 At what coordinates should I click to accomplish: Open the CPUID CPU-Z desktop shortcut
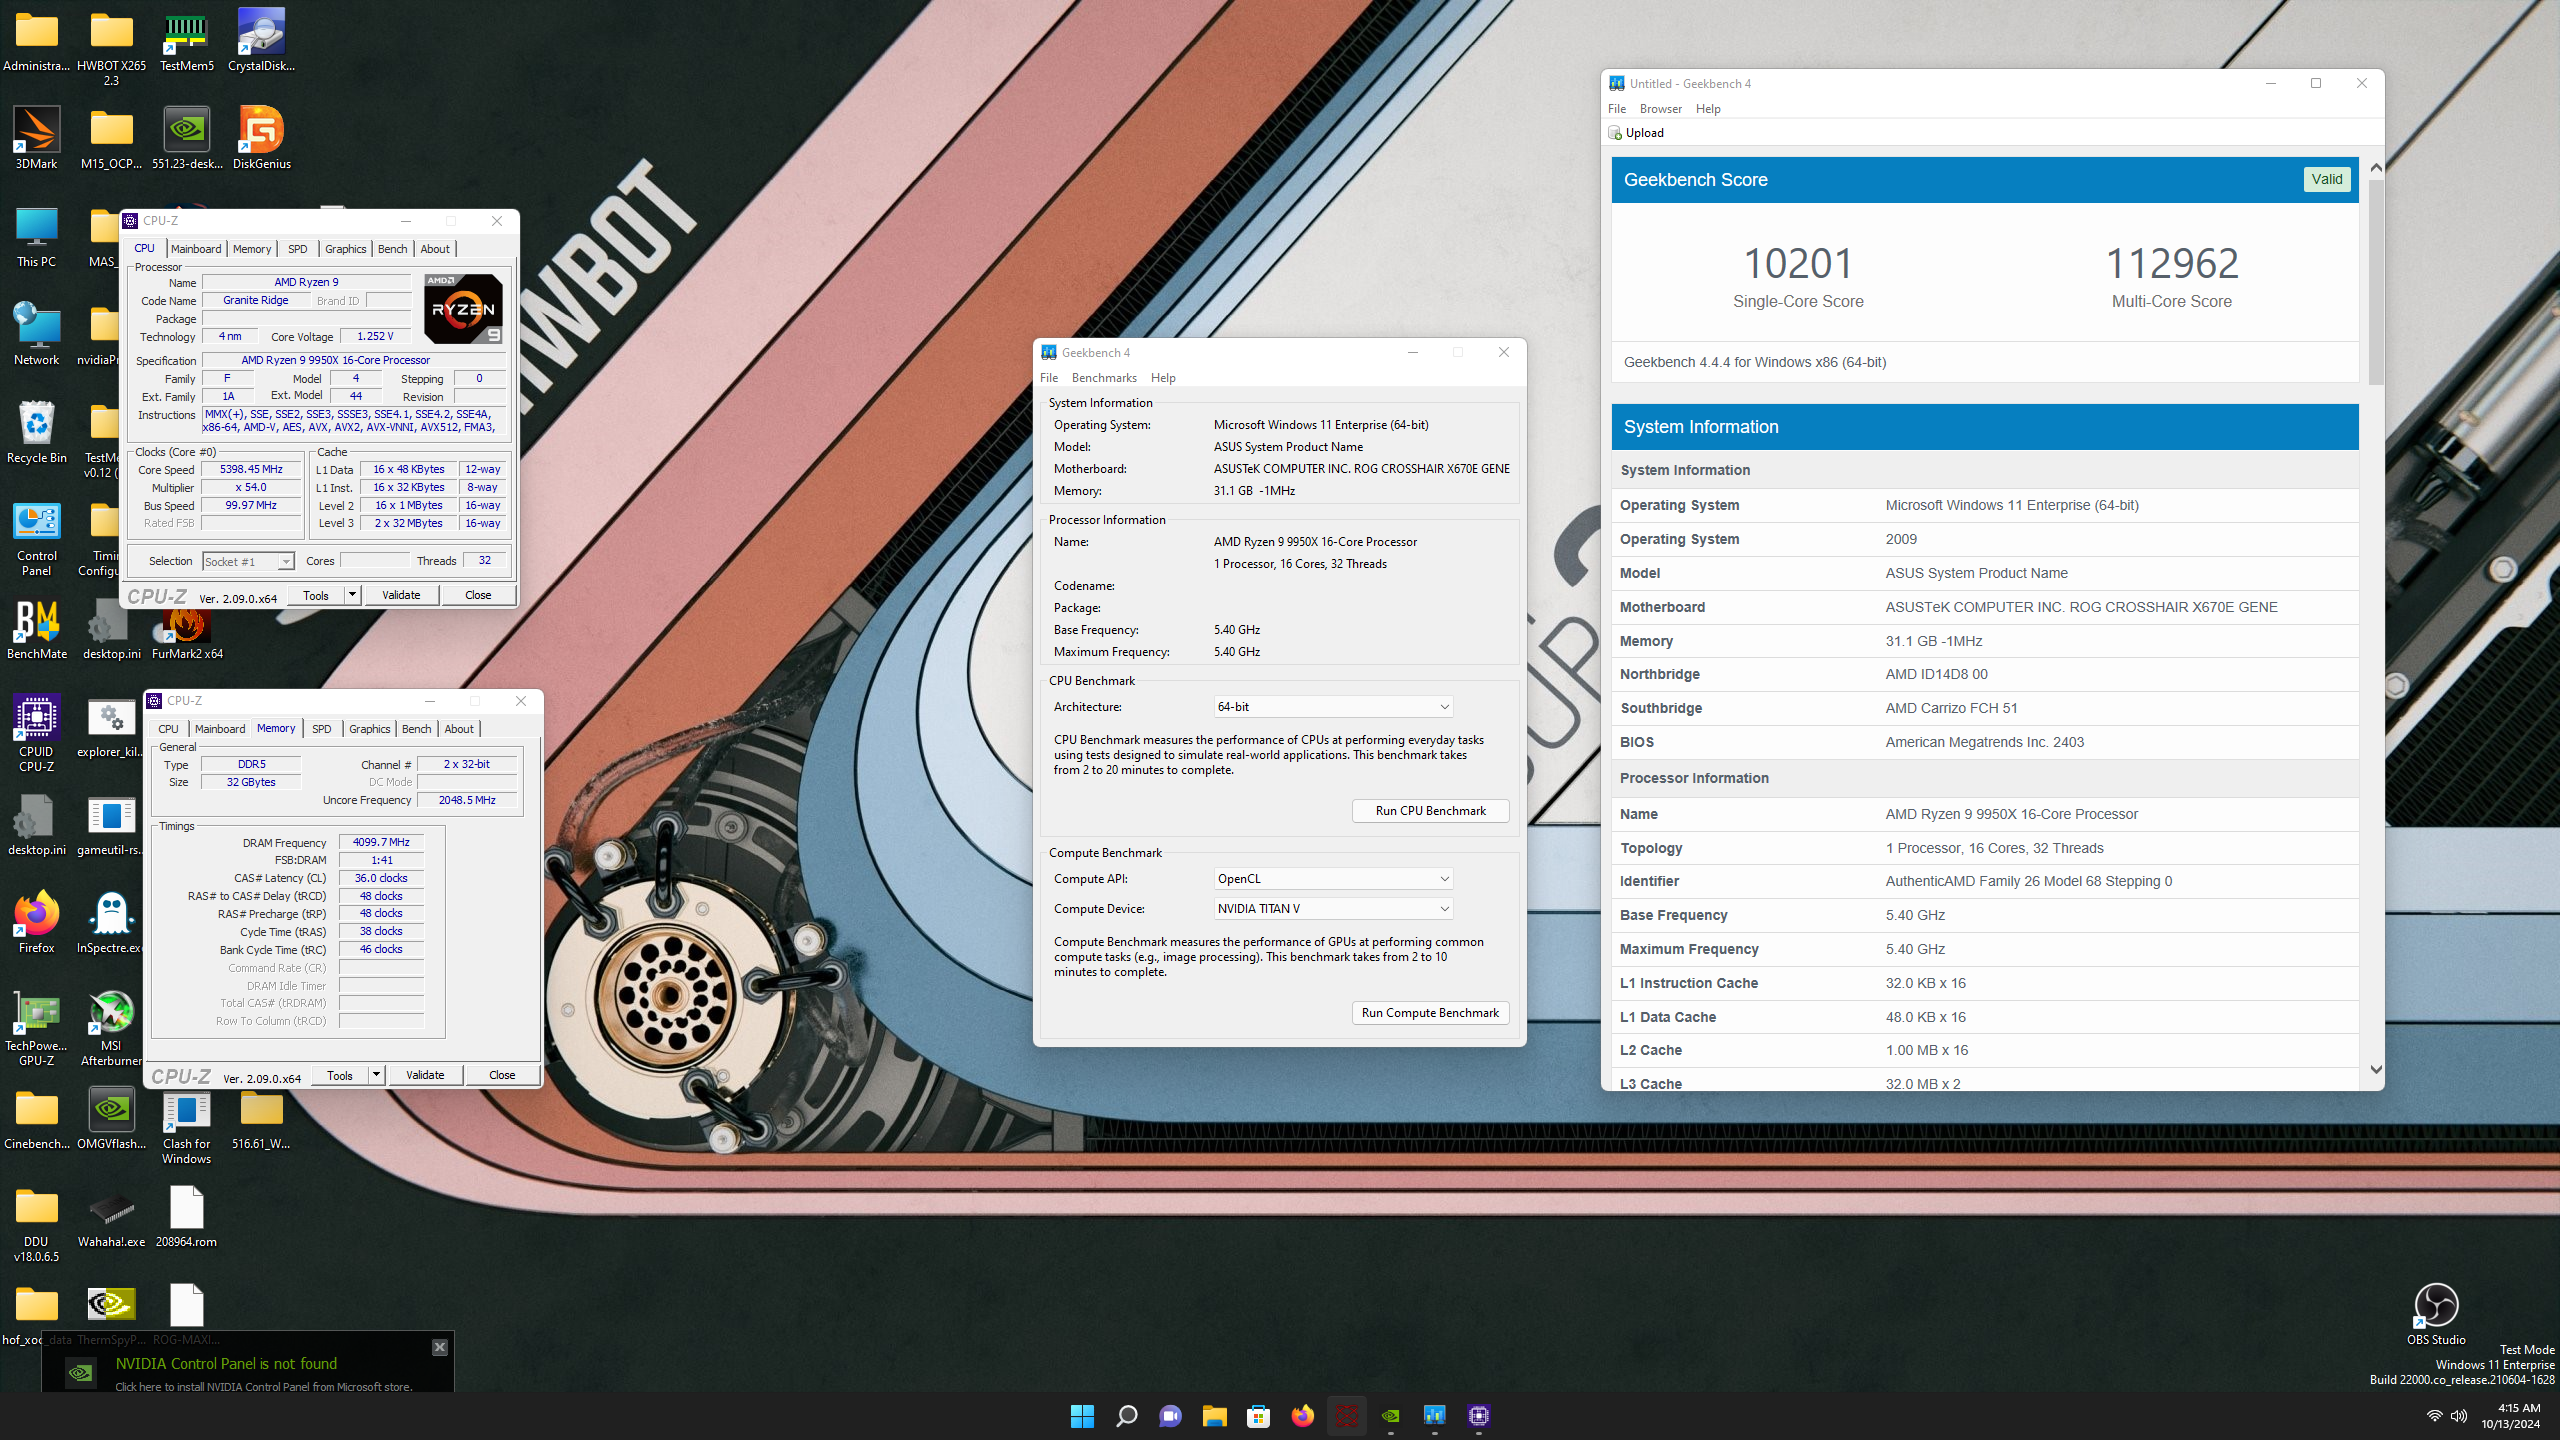(x=37, y=734)
